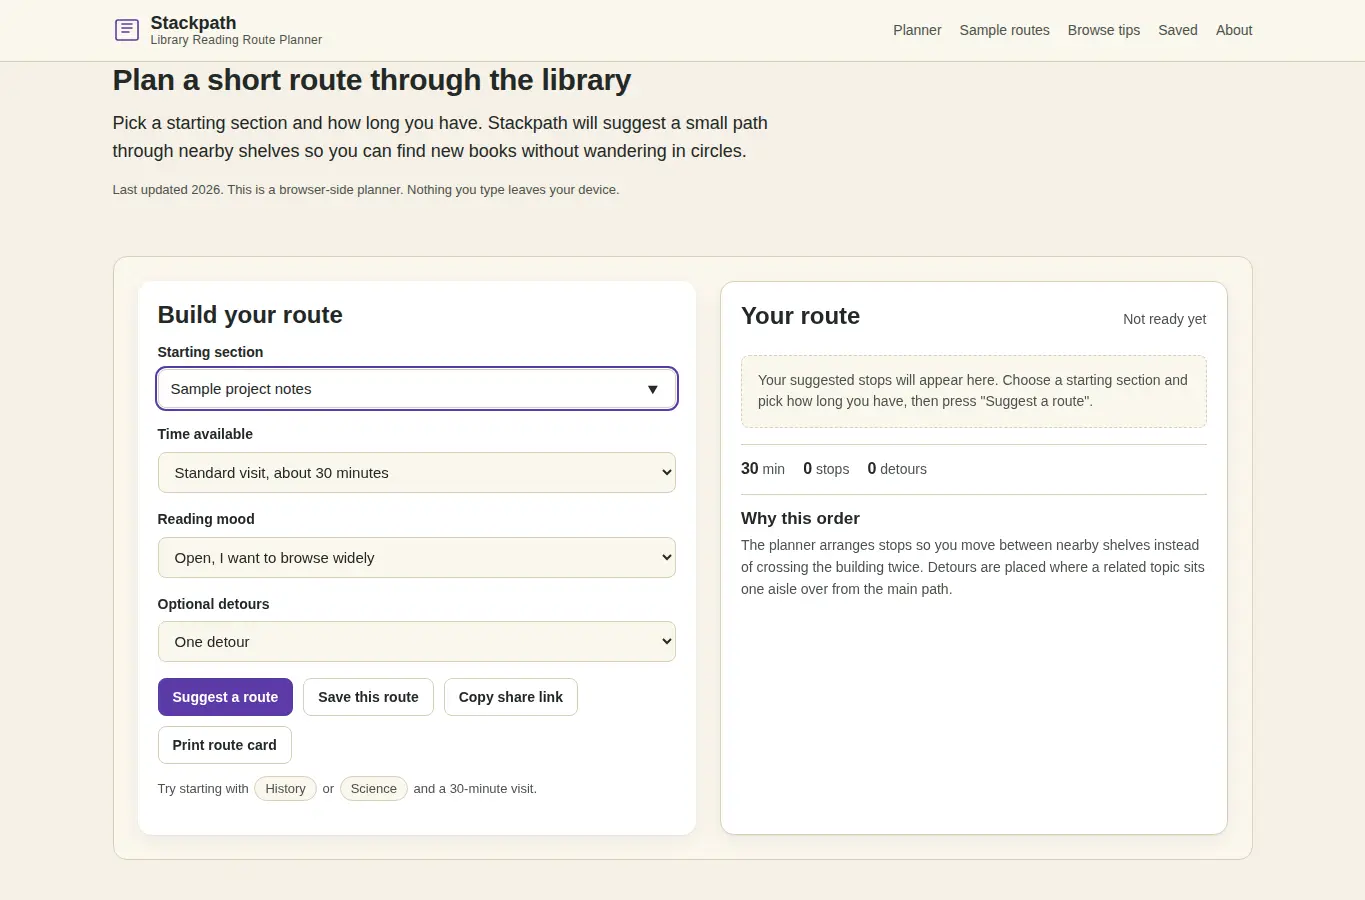This screenshot has height=900, width=1365.
Task: Click the Stackpath logo icon
Action: tap(126, 30)
